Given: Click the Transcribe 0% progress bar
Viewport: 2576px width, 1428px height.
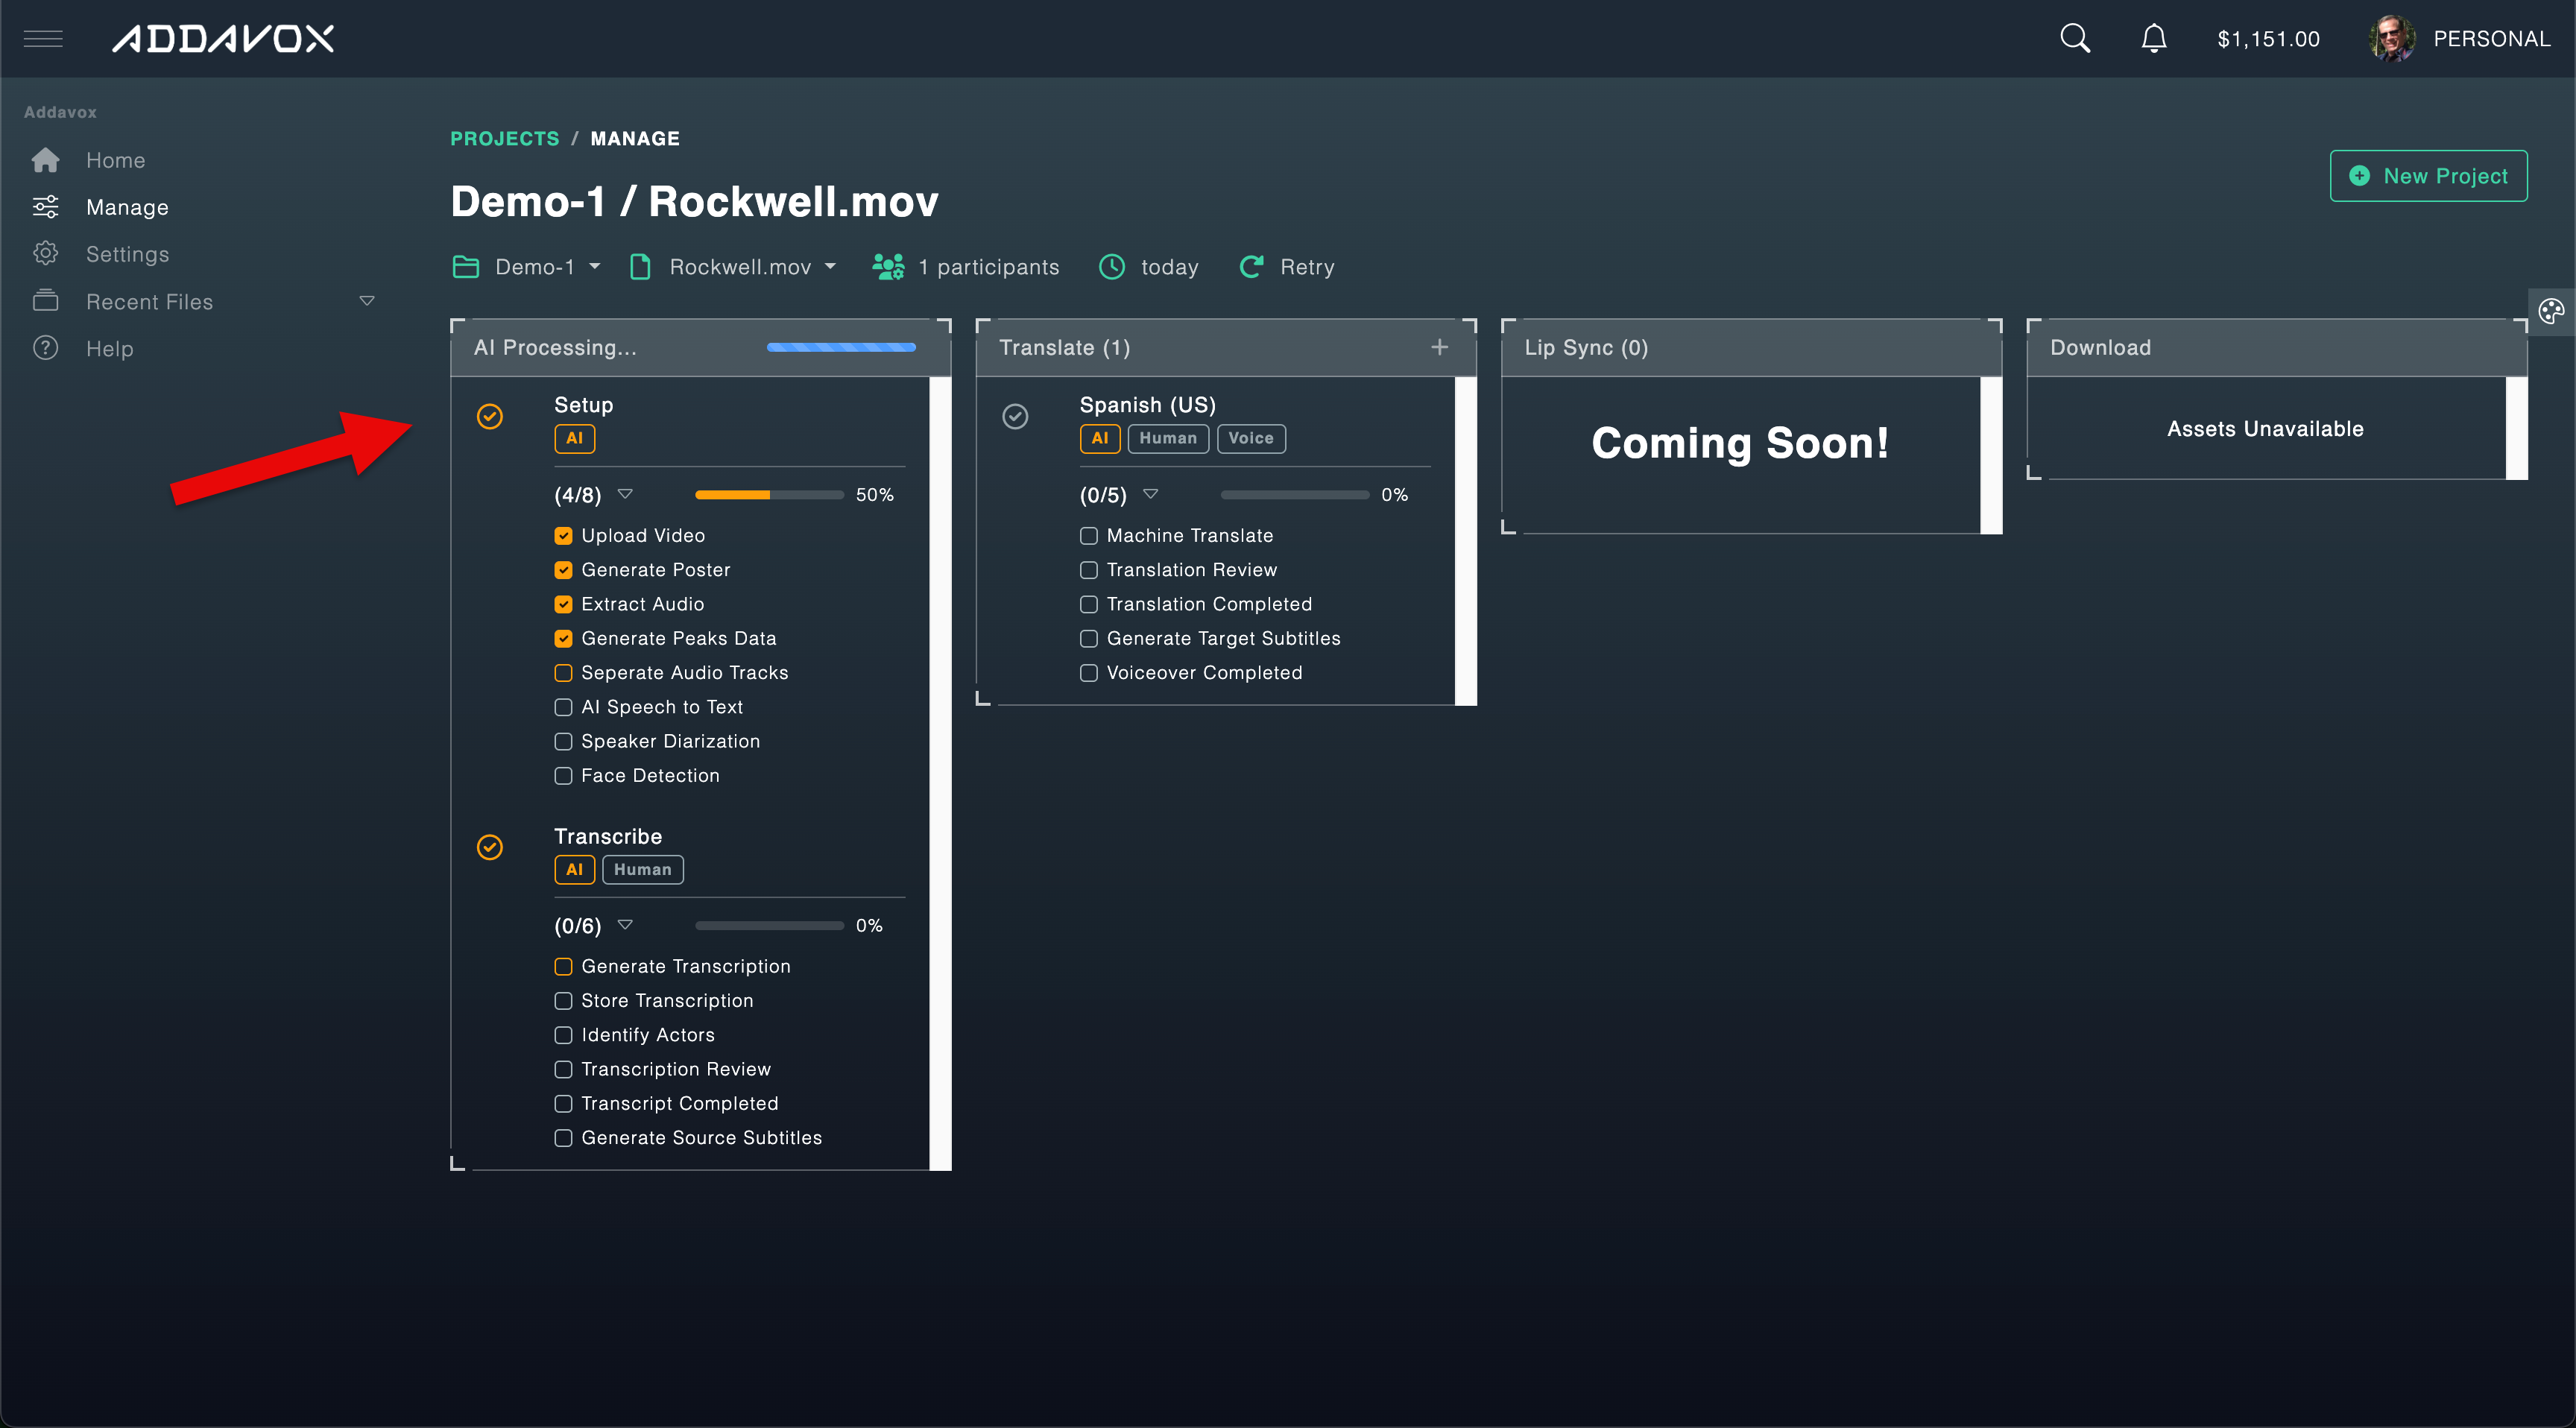Looking at the screenshot, I should (769, 926).
